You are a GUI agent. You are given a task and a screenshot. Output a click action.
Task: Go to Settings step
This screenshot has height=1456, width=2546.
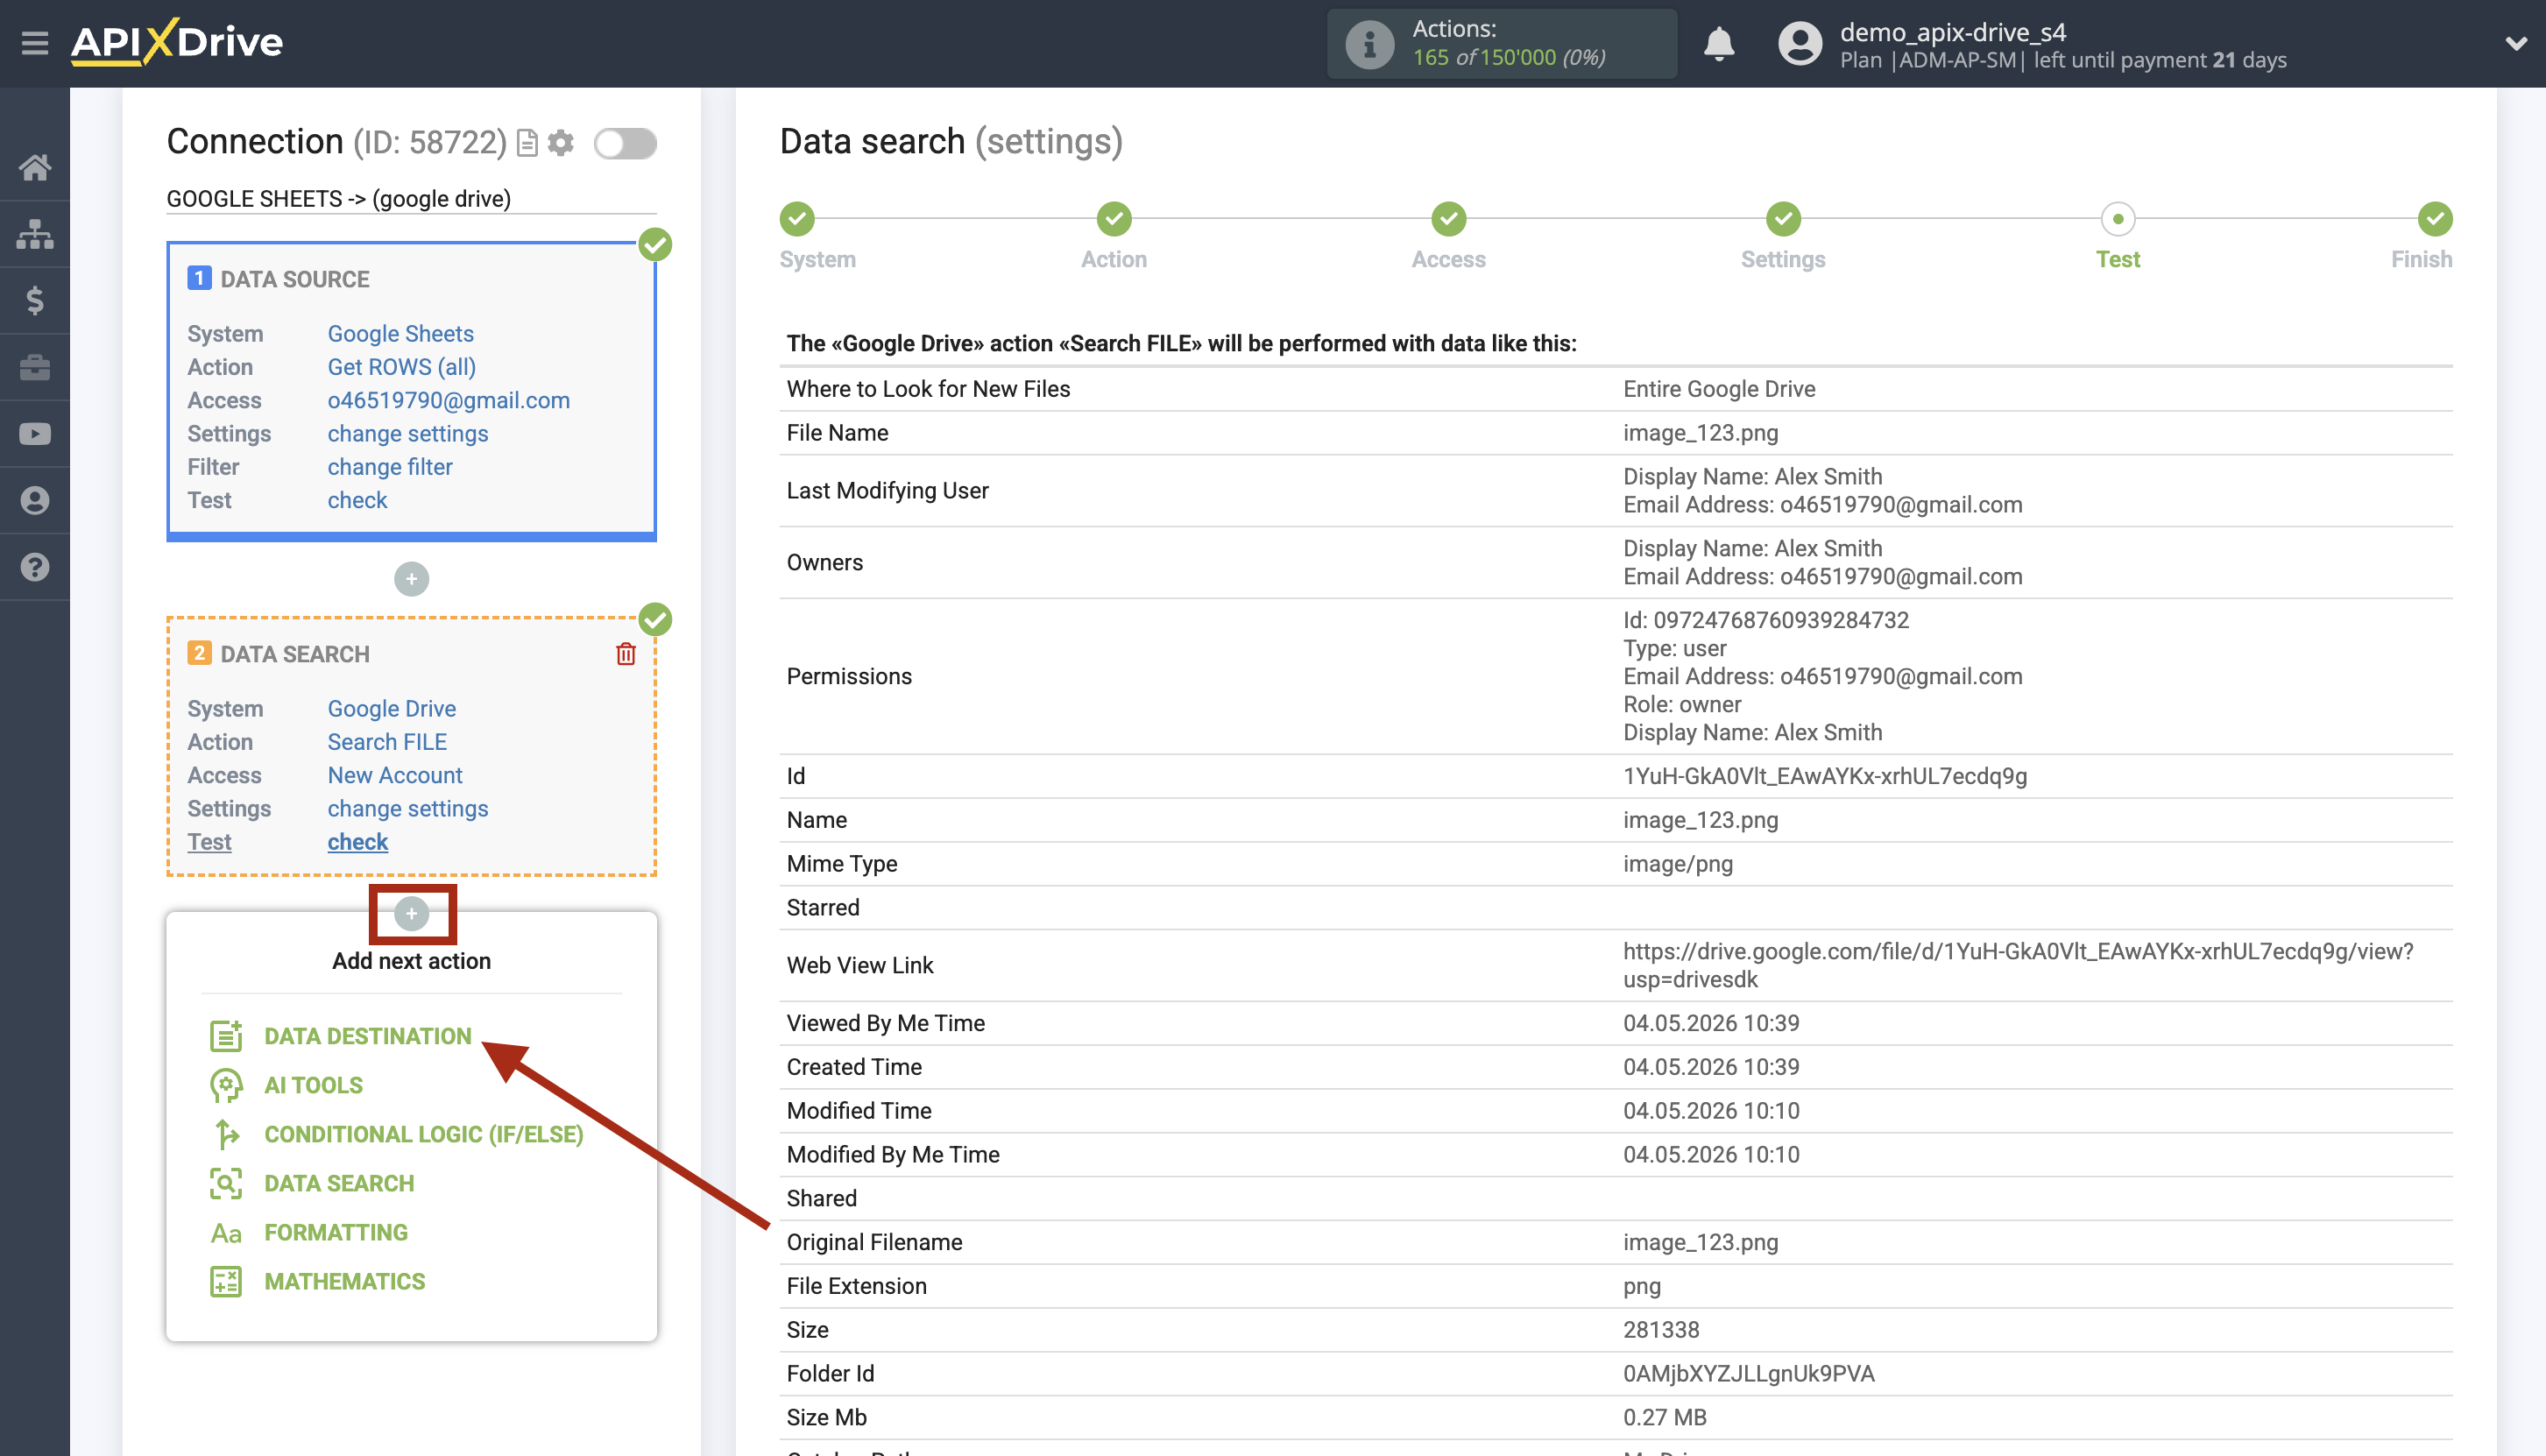1783,219
